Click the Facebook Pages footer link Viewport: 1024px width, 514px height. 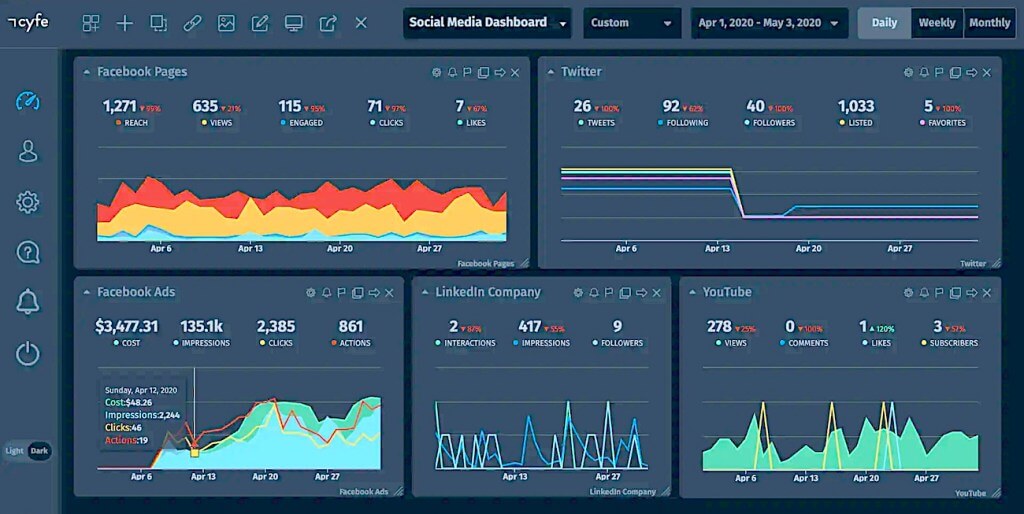[x=485, y=264]
